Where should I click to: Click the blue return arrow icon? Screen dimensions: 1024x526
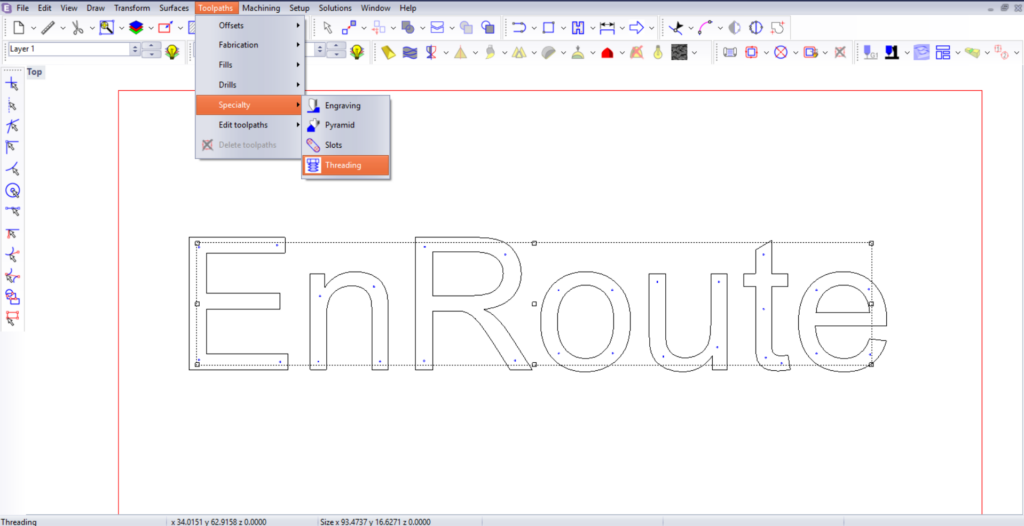[519, 28]
